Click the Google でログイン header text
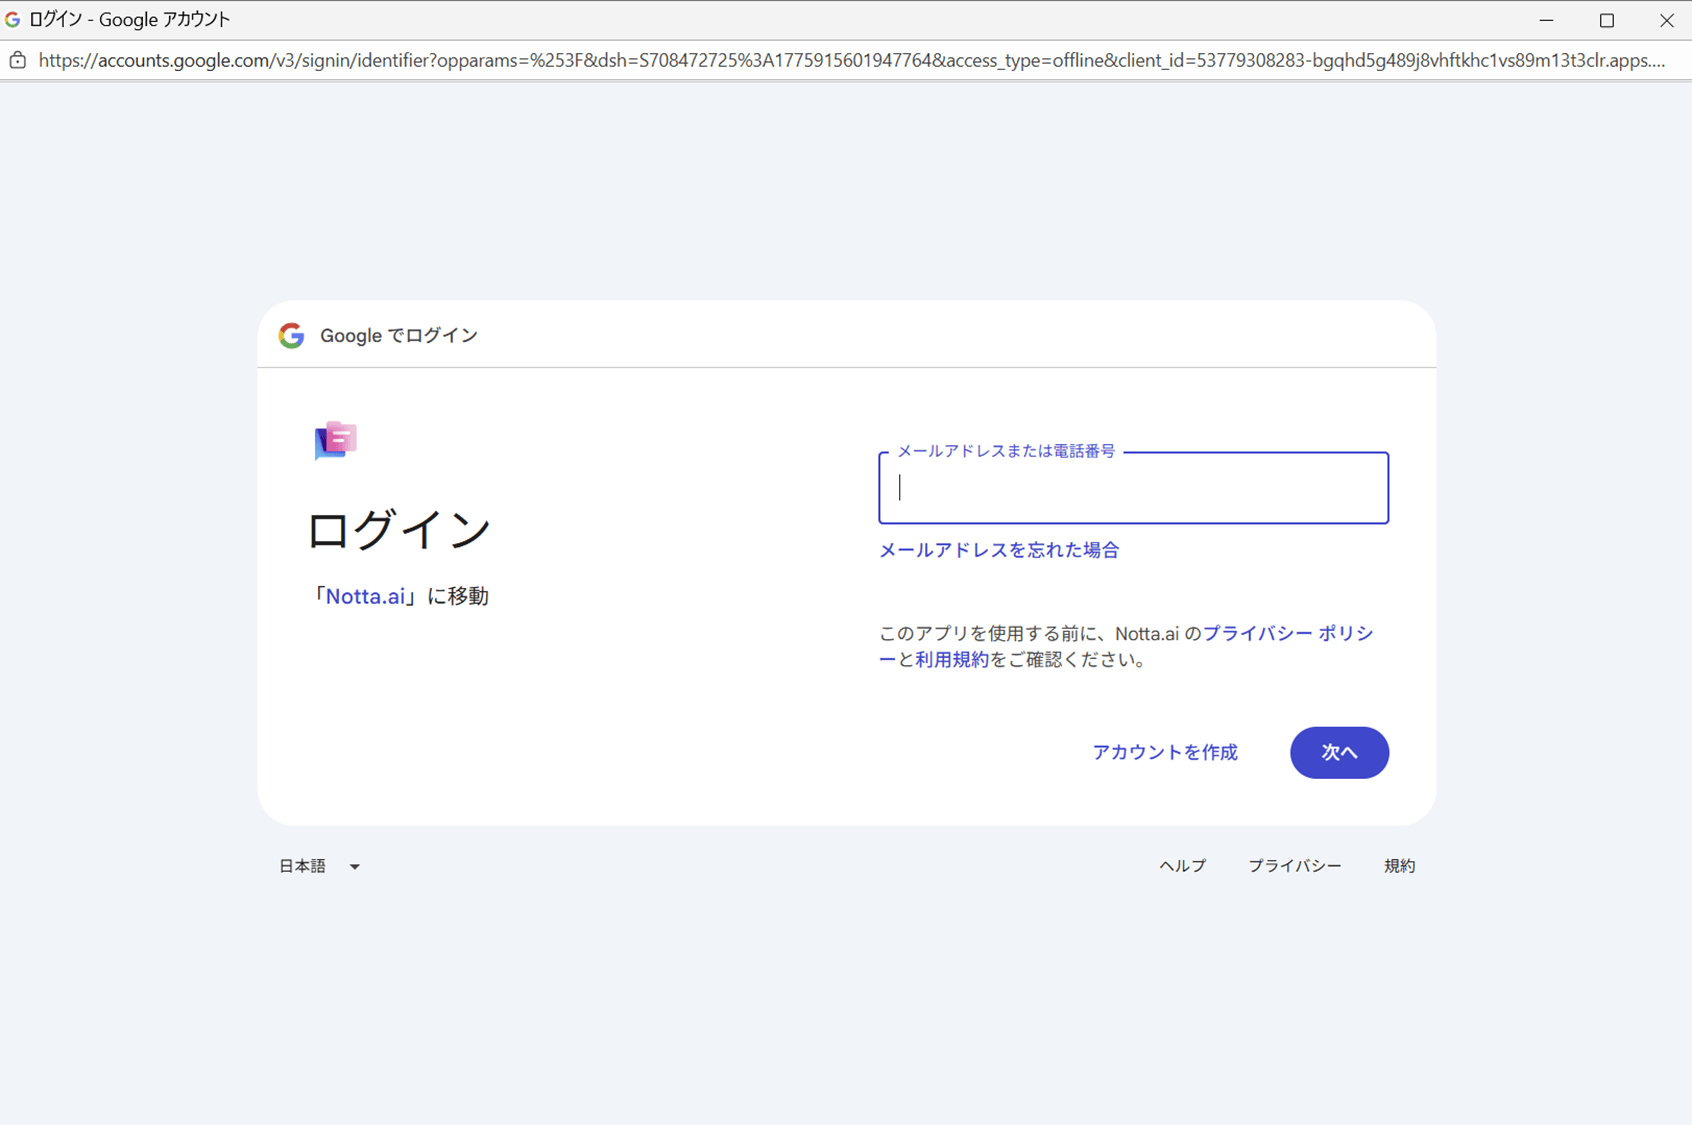 [x=398, y=336]
